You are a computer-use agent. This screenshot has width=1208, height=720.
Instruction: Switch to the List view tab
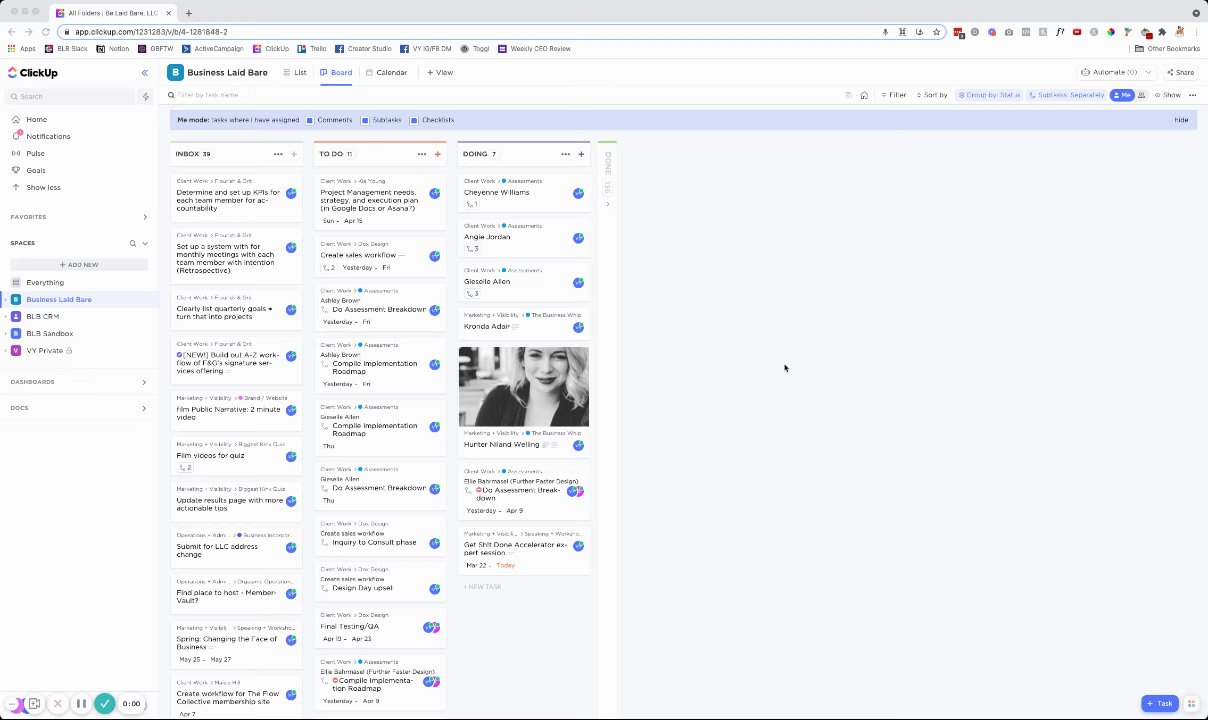click(x=295, y=72)
